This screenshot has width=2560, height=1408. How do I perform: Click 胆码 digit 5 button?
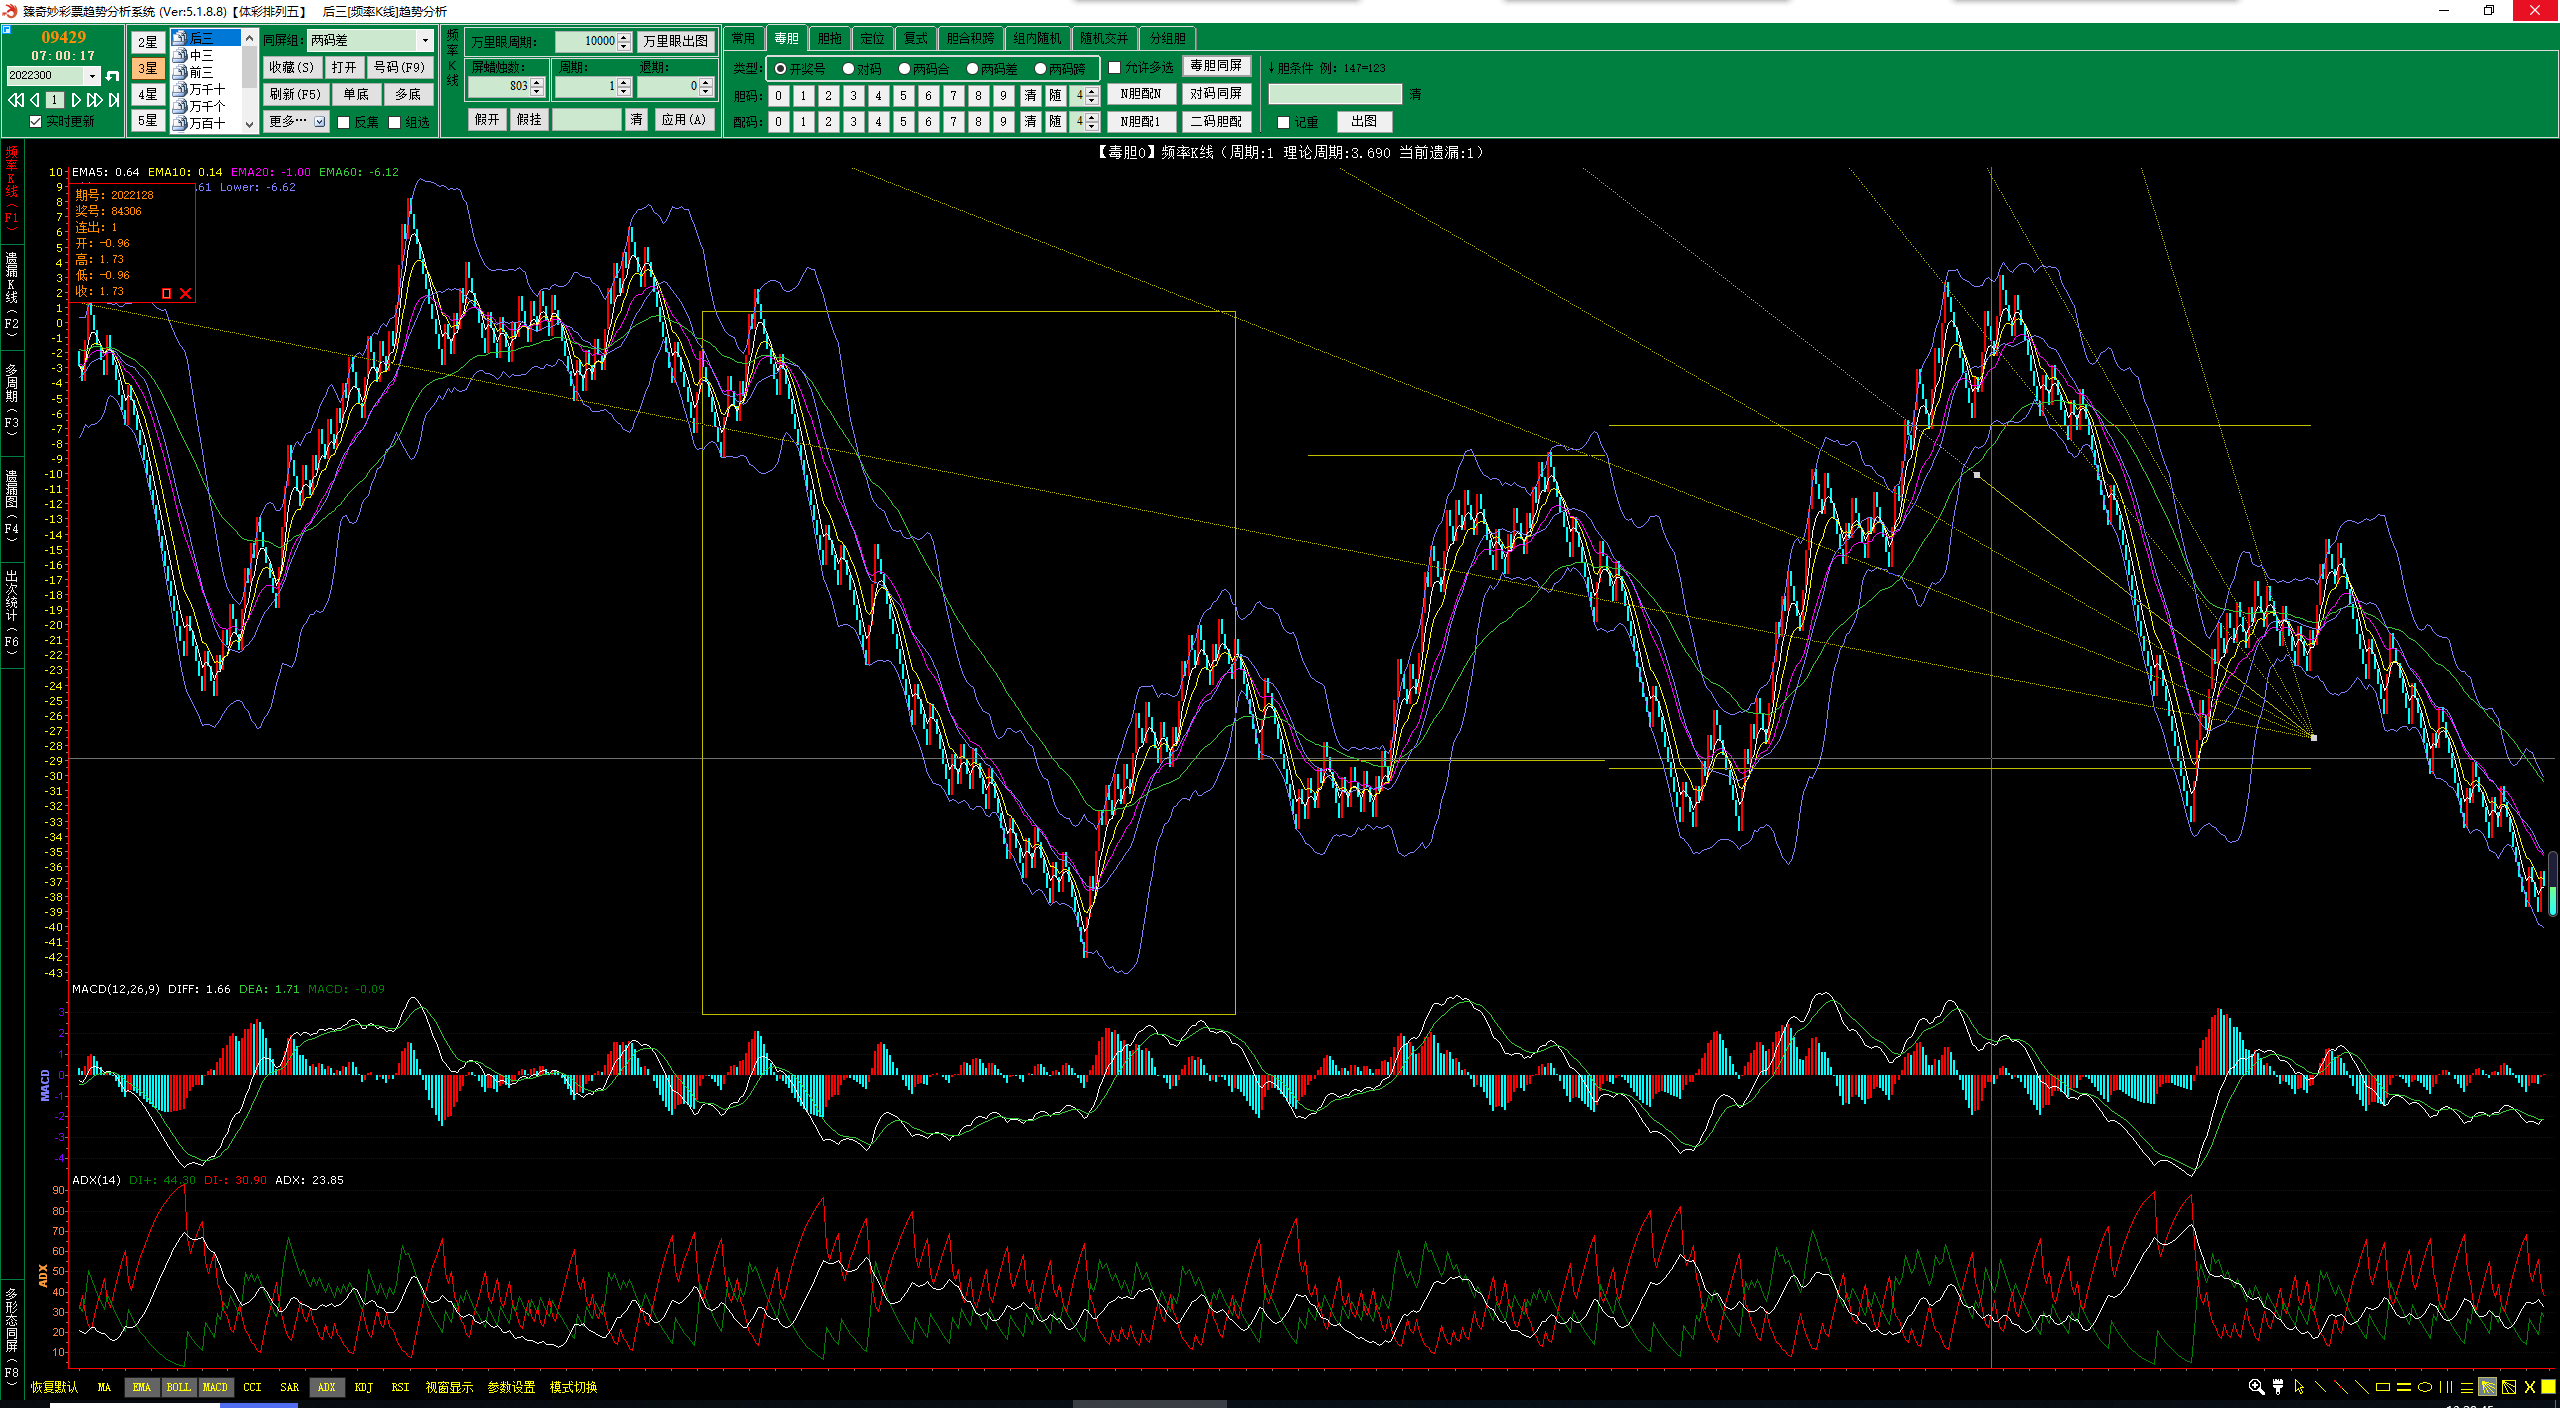coord(903,95)
